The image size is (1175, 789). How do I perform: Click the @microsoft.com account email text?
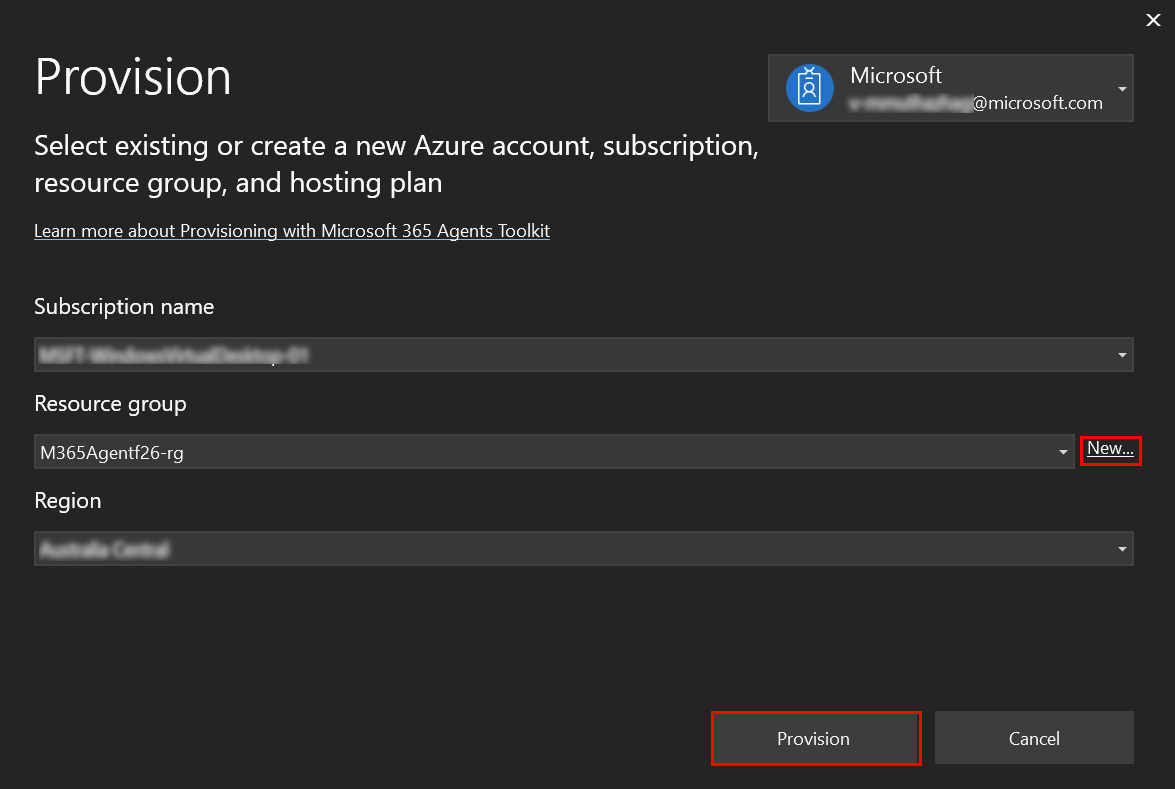pyautogui.click(x=976, y=103)
